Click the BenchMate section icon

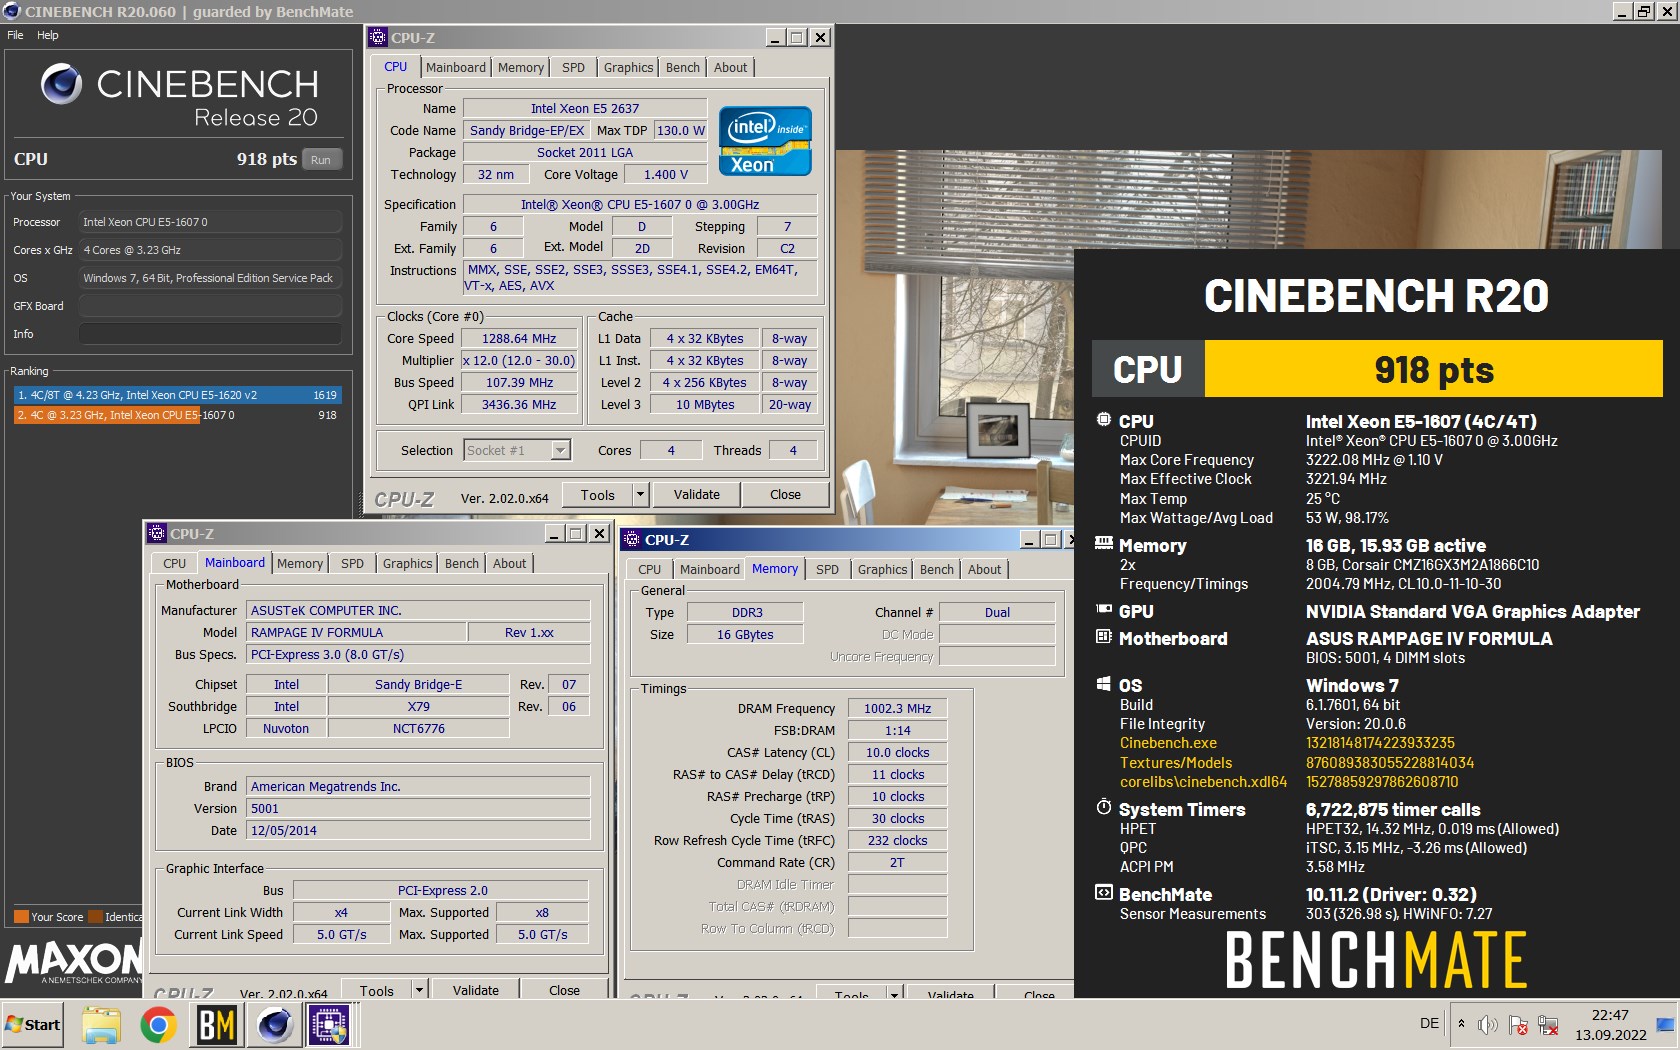(1104, 893)
